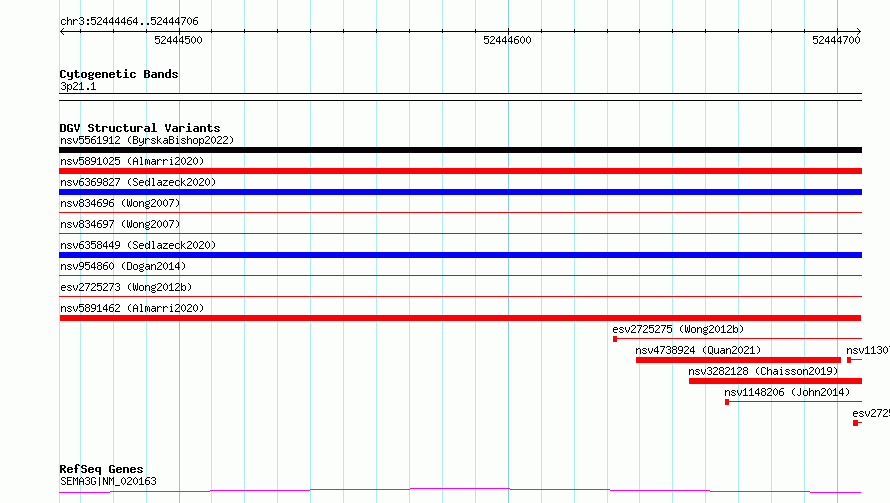The height and width of the screenshot is (503, 890).
Task: Click the red nsv5891462 variant bar
Action: coord(460,318)
